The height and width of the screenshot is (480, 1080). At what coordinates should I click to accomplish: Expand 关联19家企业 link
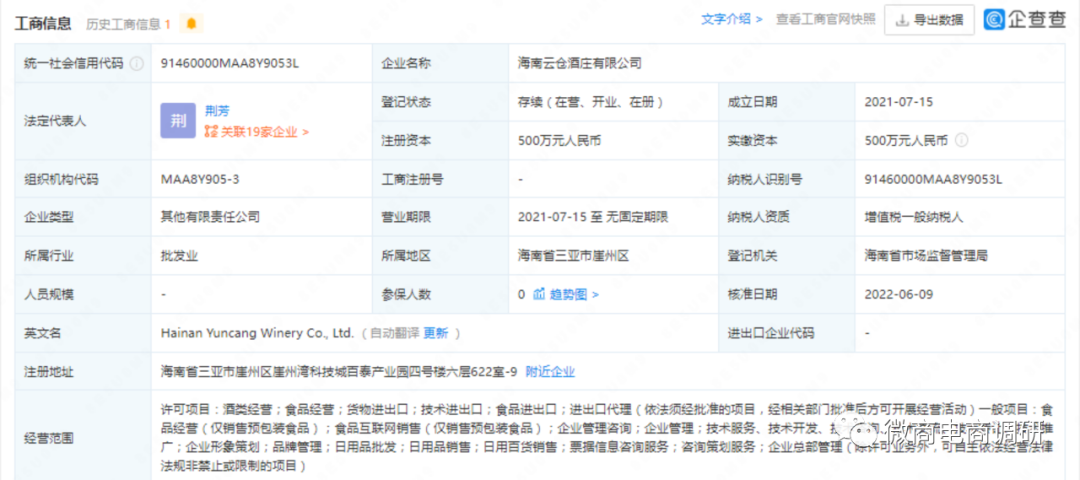pyautogui.click(x=257, y=132)
